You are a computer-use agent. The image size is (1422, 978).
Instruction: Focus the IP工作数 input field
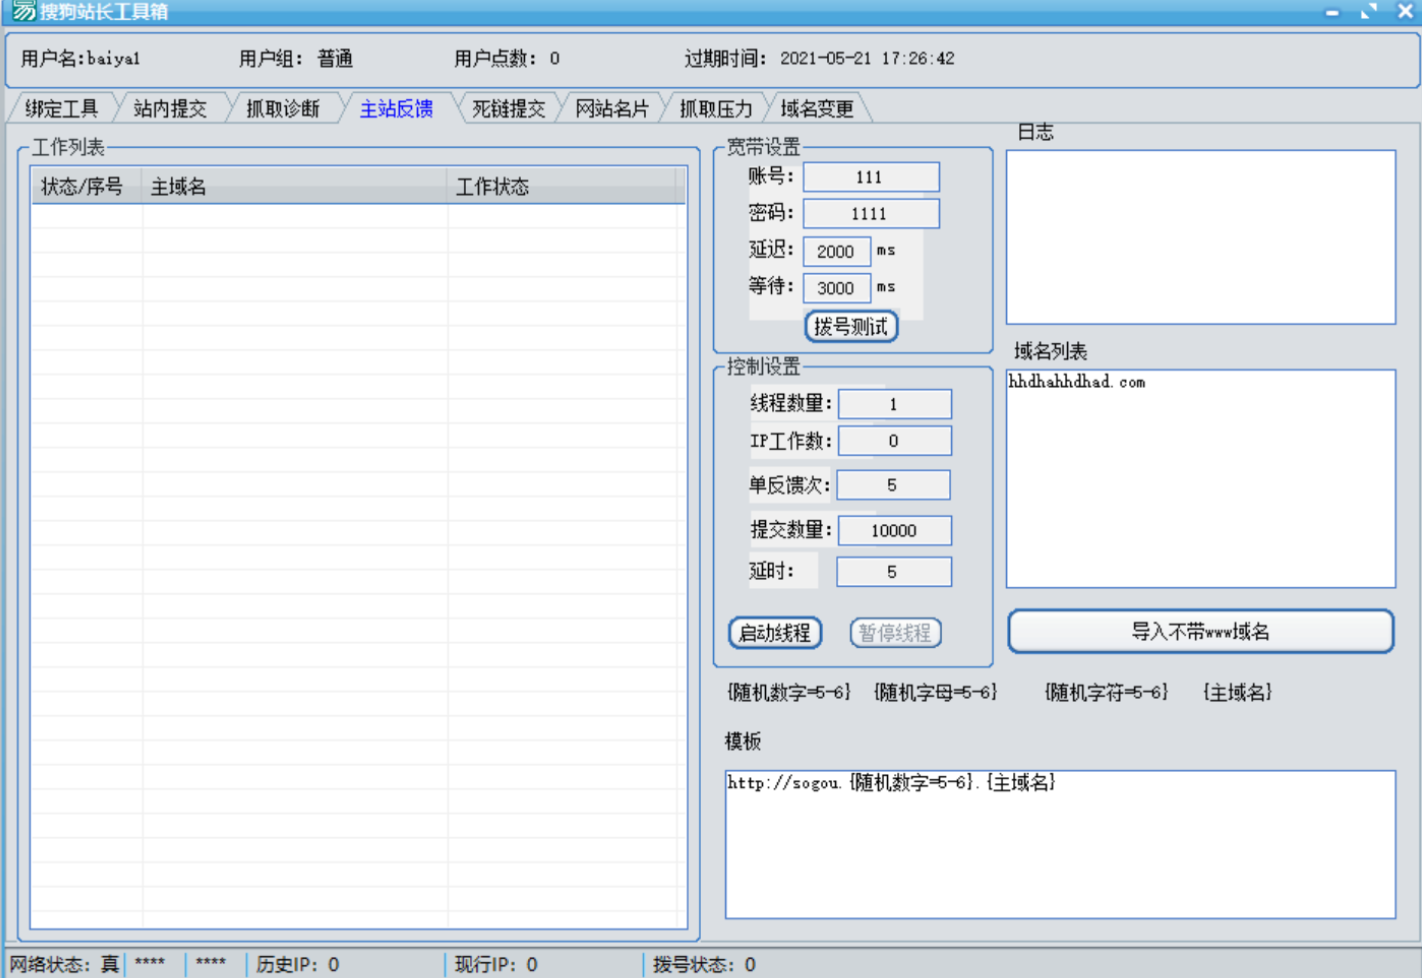click(x=895, y=441)
